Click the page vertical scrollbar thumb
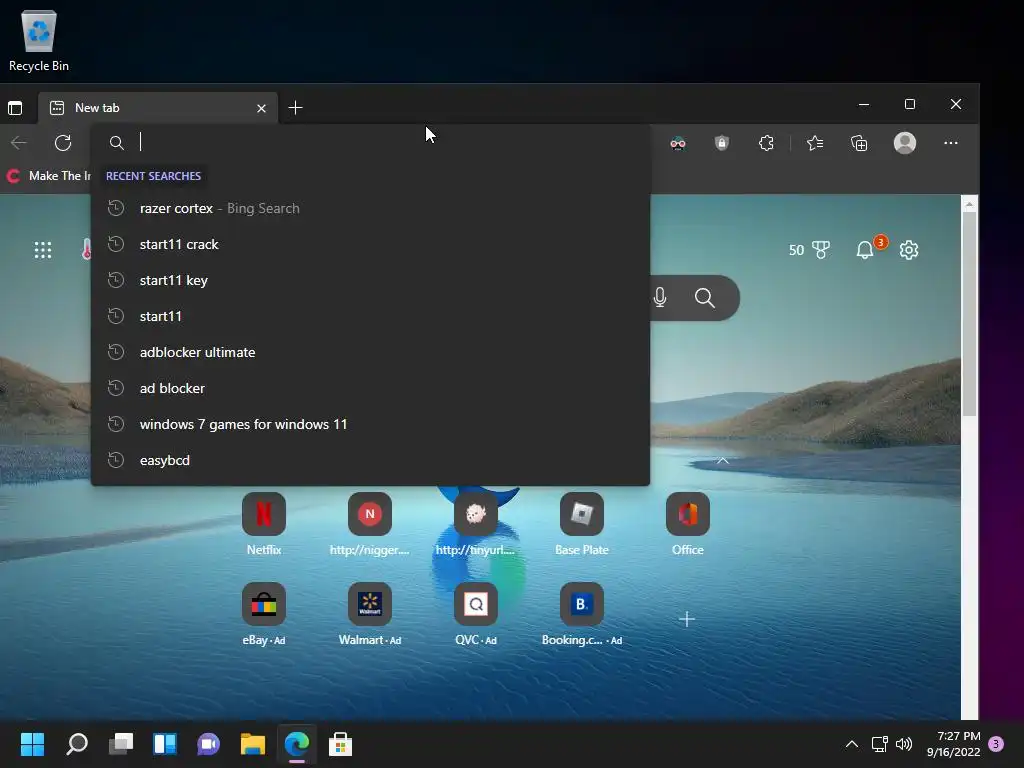Image resolution: width=1024 pixels, height=768 pixels. pyautogui.click(x=969, y=313)
